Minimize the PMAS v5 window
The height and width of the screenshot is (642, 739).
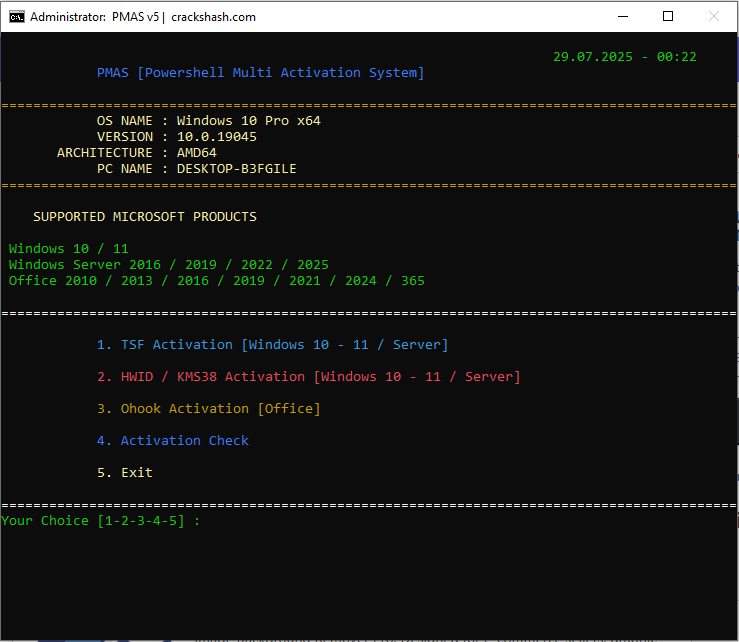pos(623,16)
